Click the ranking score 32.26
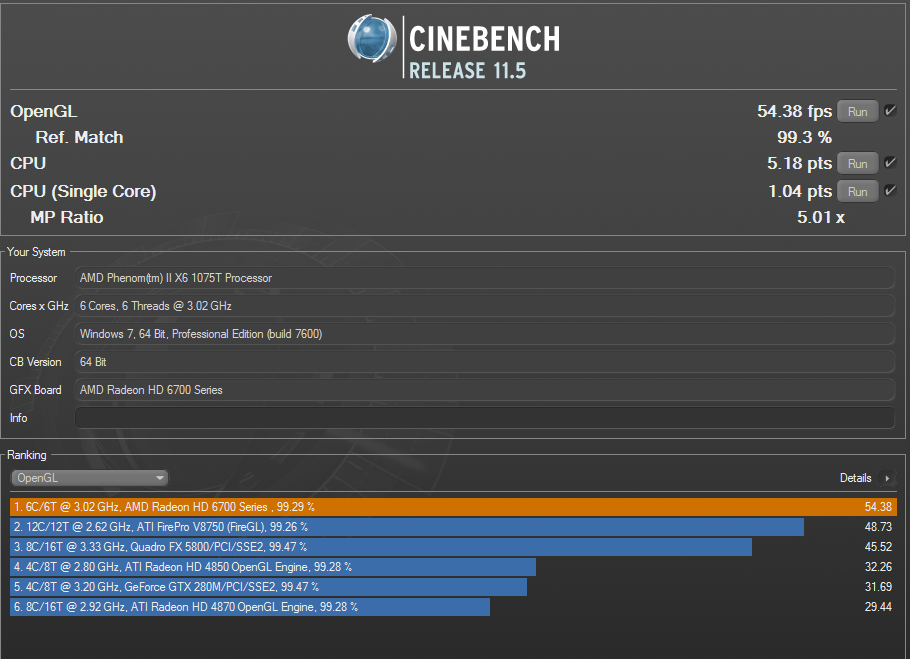The width and height of the screenshot is (910, 659). pyautogui.click(x=878, y=567)
